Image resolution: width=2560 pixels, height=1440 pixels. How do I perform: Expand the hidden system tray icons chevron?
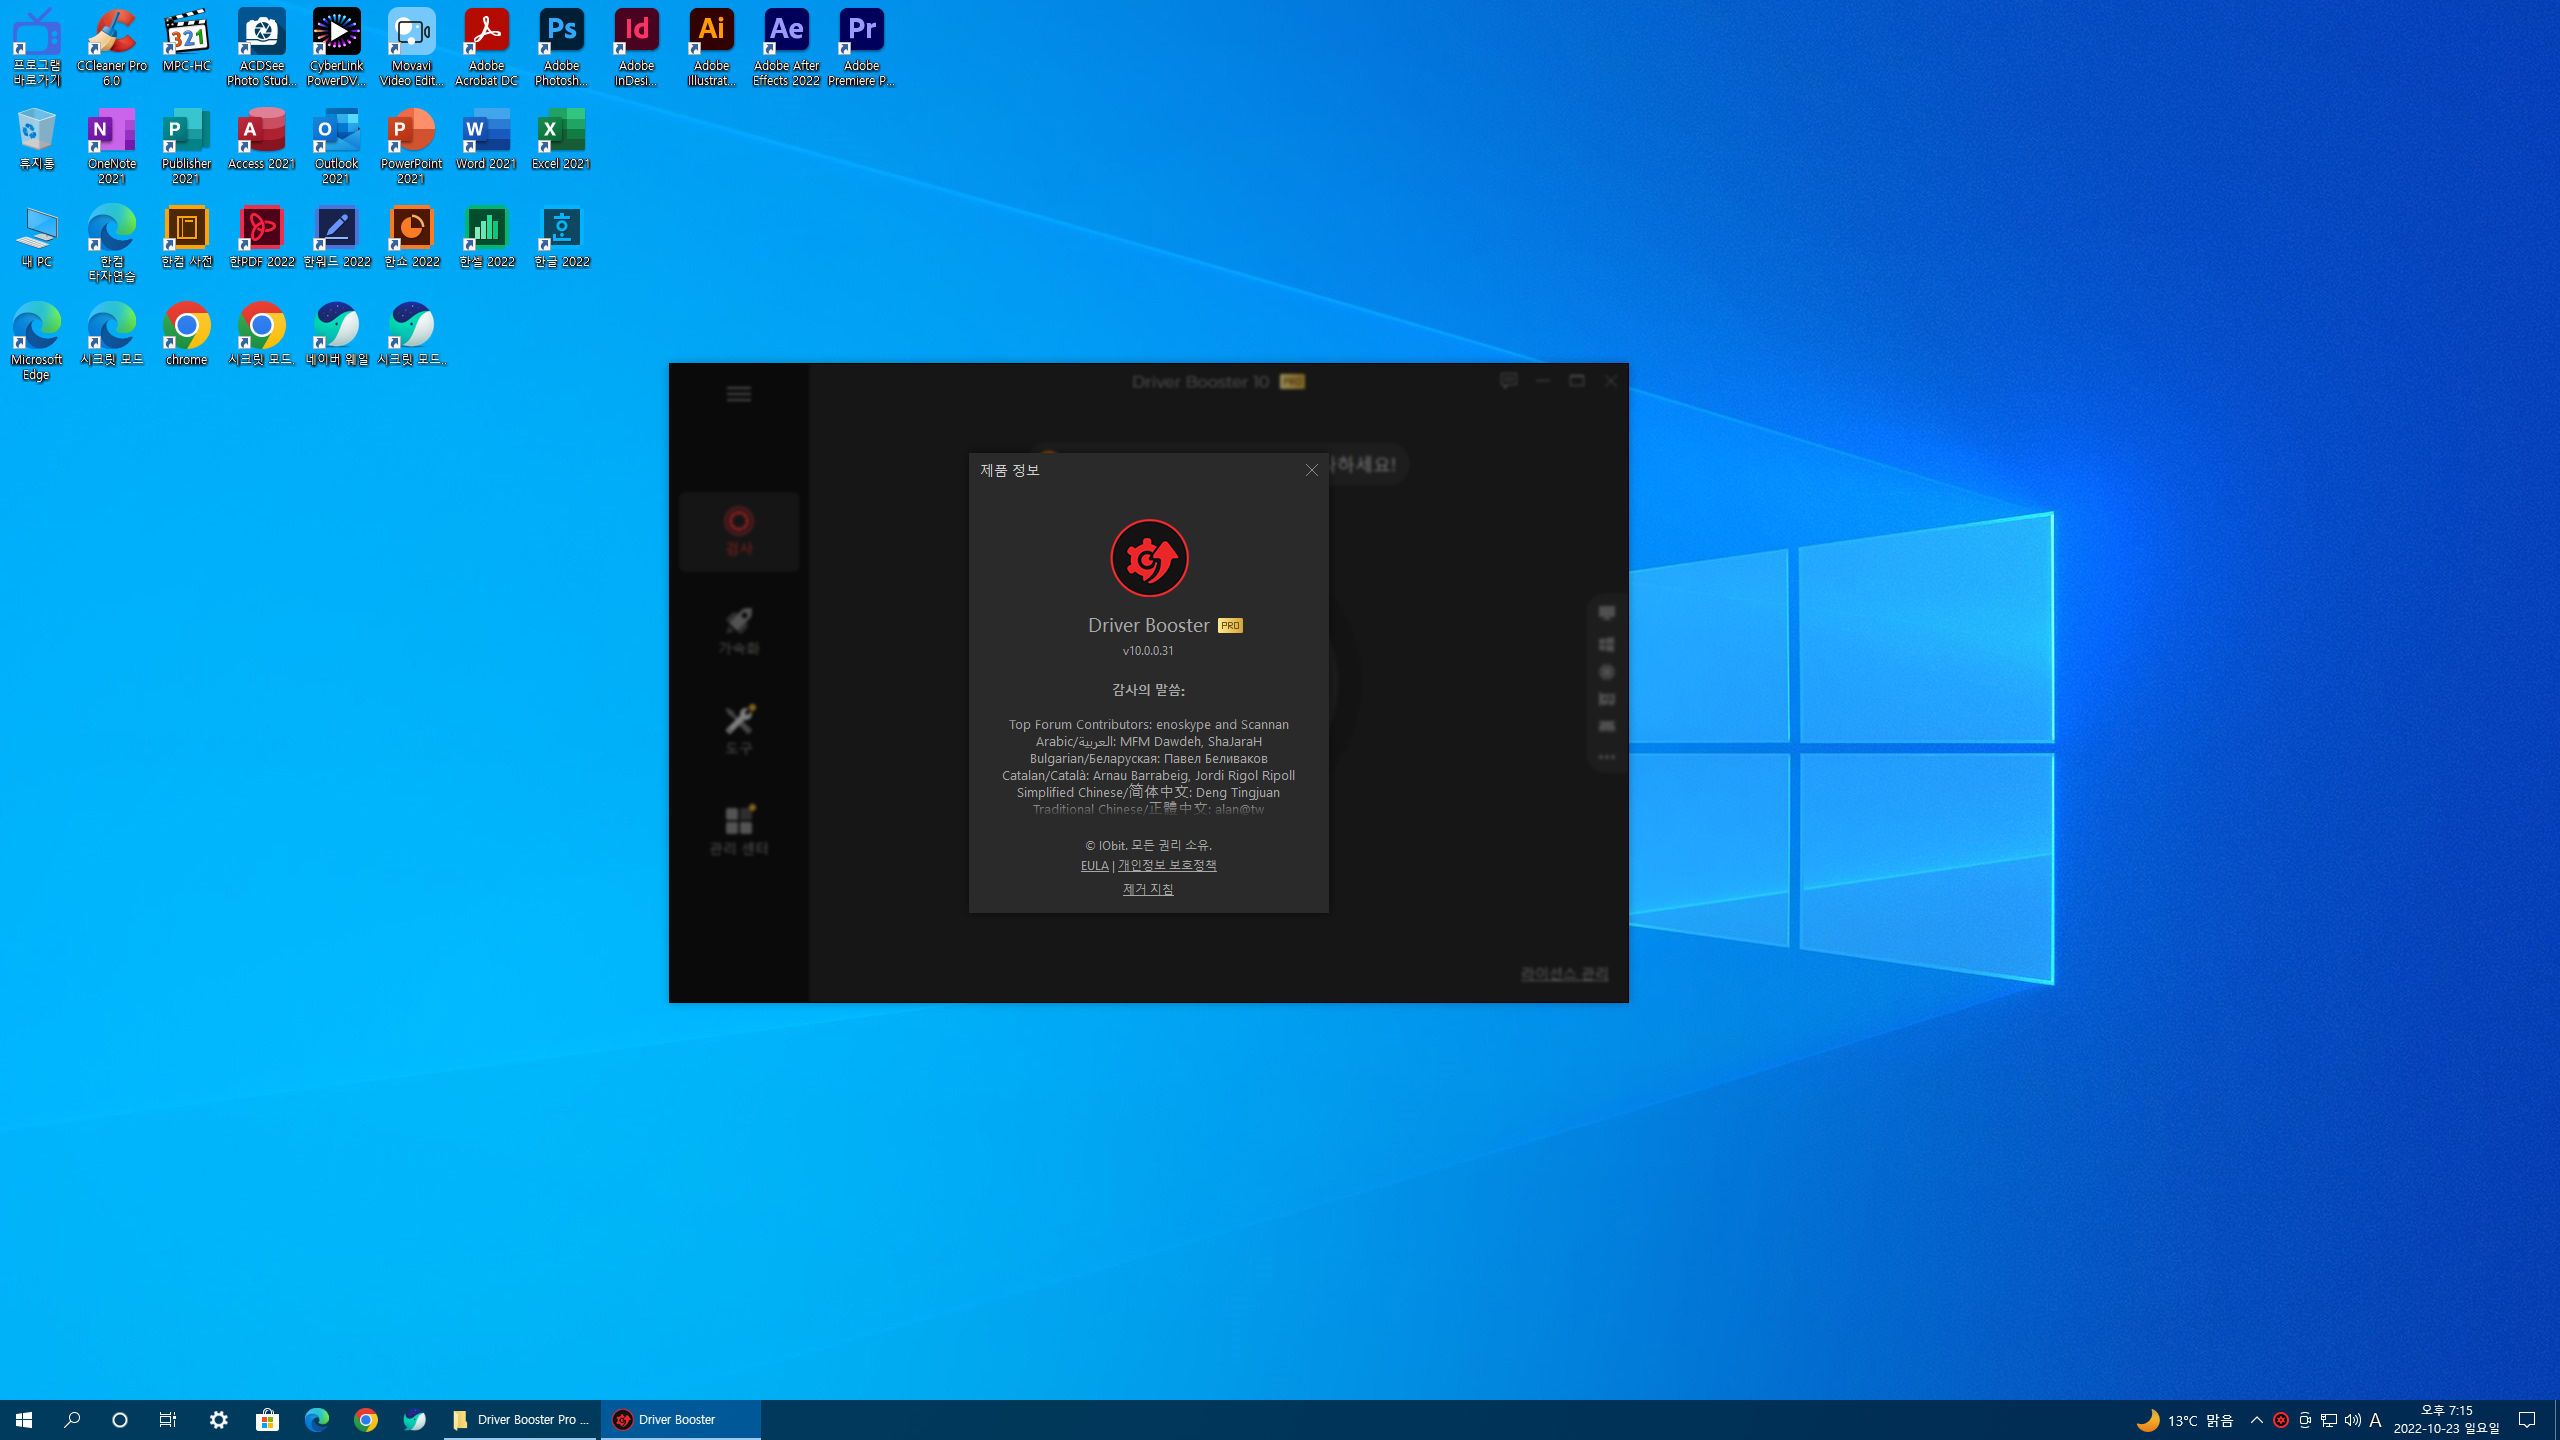click(x=2257, y=1420)
